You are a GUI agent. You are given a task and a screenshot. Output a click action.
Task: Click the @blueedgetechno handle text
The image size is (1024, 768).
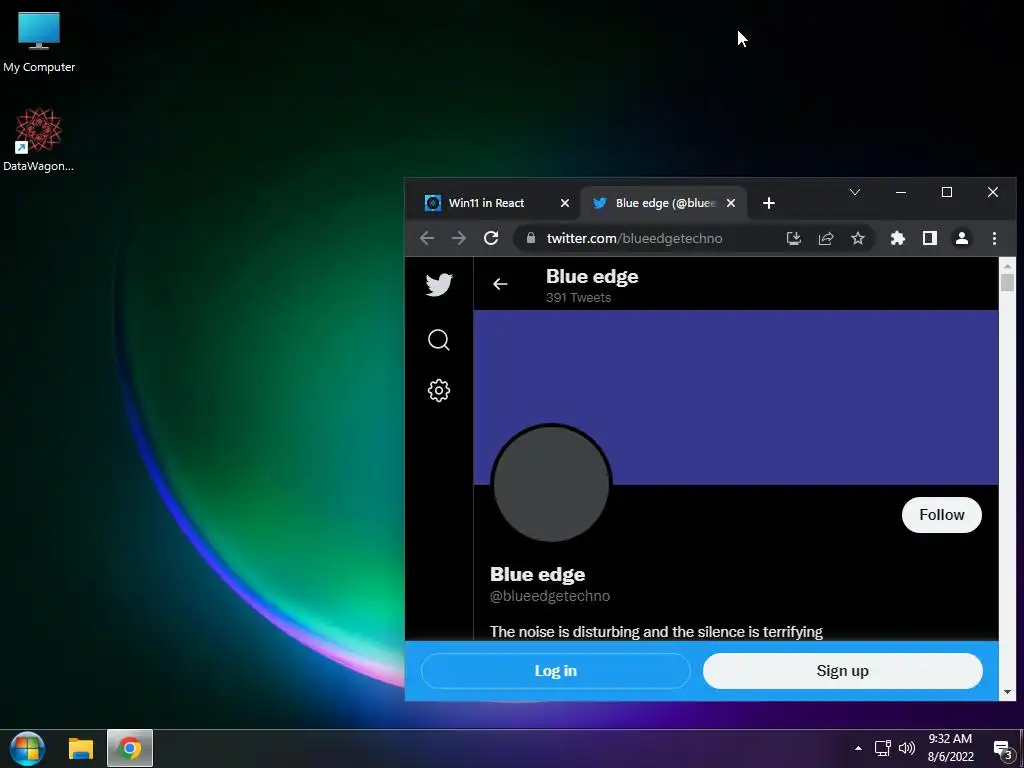[x=550, y=596]
